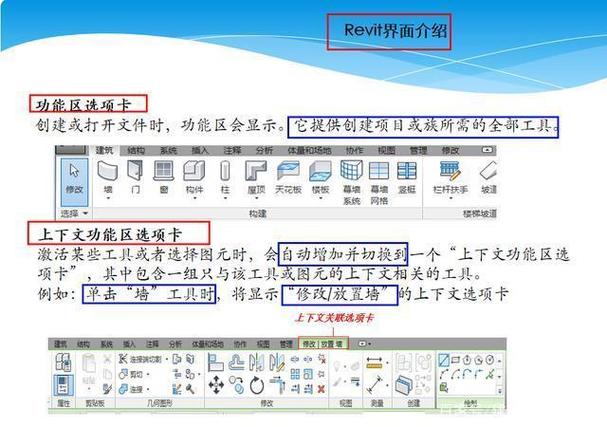This screenshot has width=607, height=427.
Task: Click the 构建 panel title in upper ribbon
Action: tap(257, 213)
